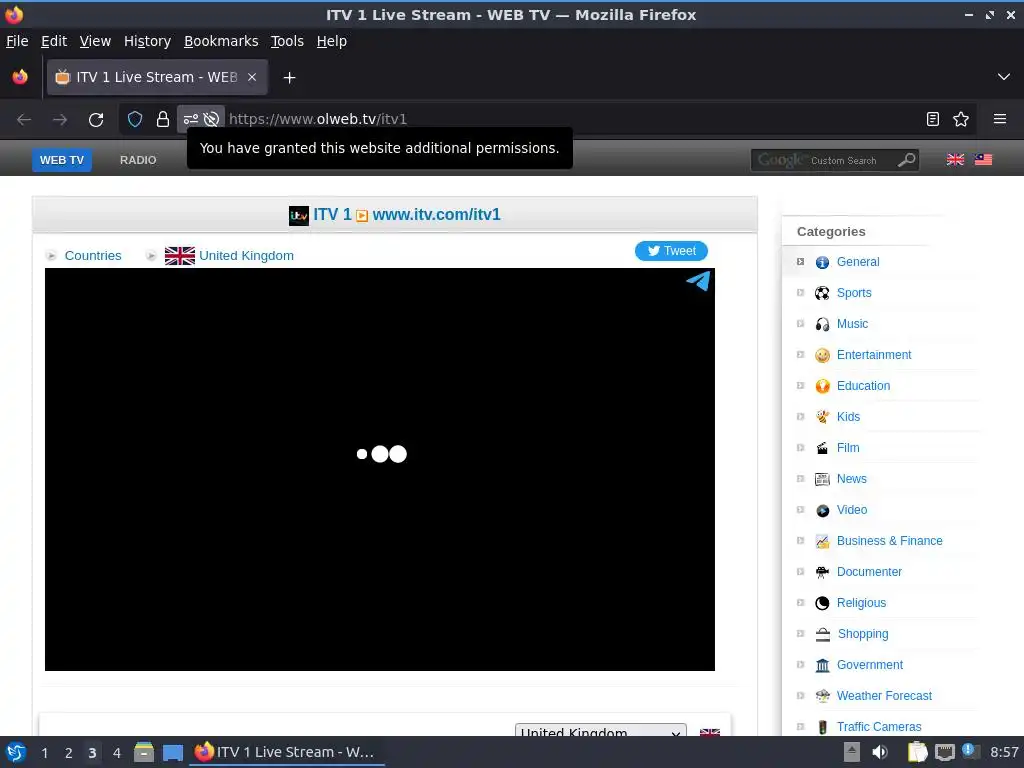Image resolution: width=1024 pixels, height=768 pixels.
Task: Open site permissions icon in address bar
Action: [x=191, y=119]
